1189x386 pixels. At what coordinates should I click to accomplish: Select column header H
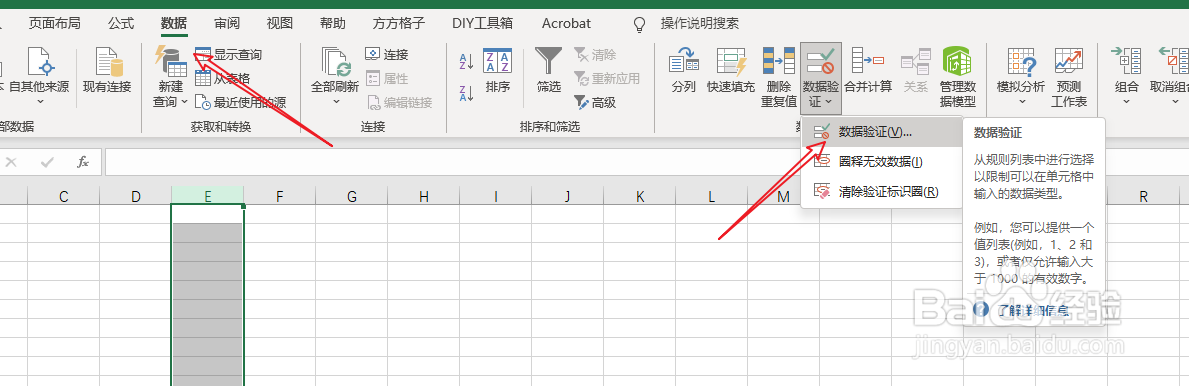tap(424, 196)
